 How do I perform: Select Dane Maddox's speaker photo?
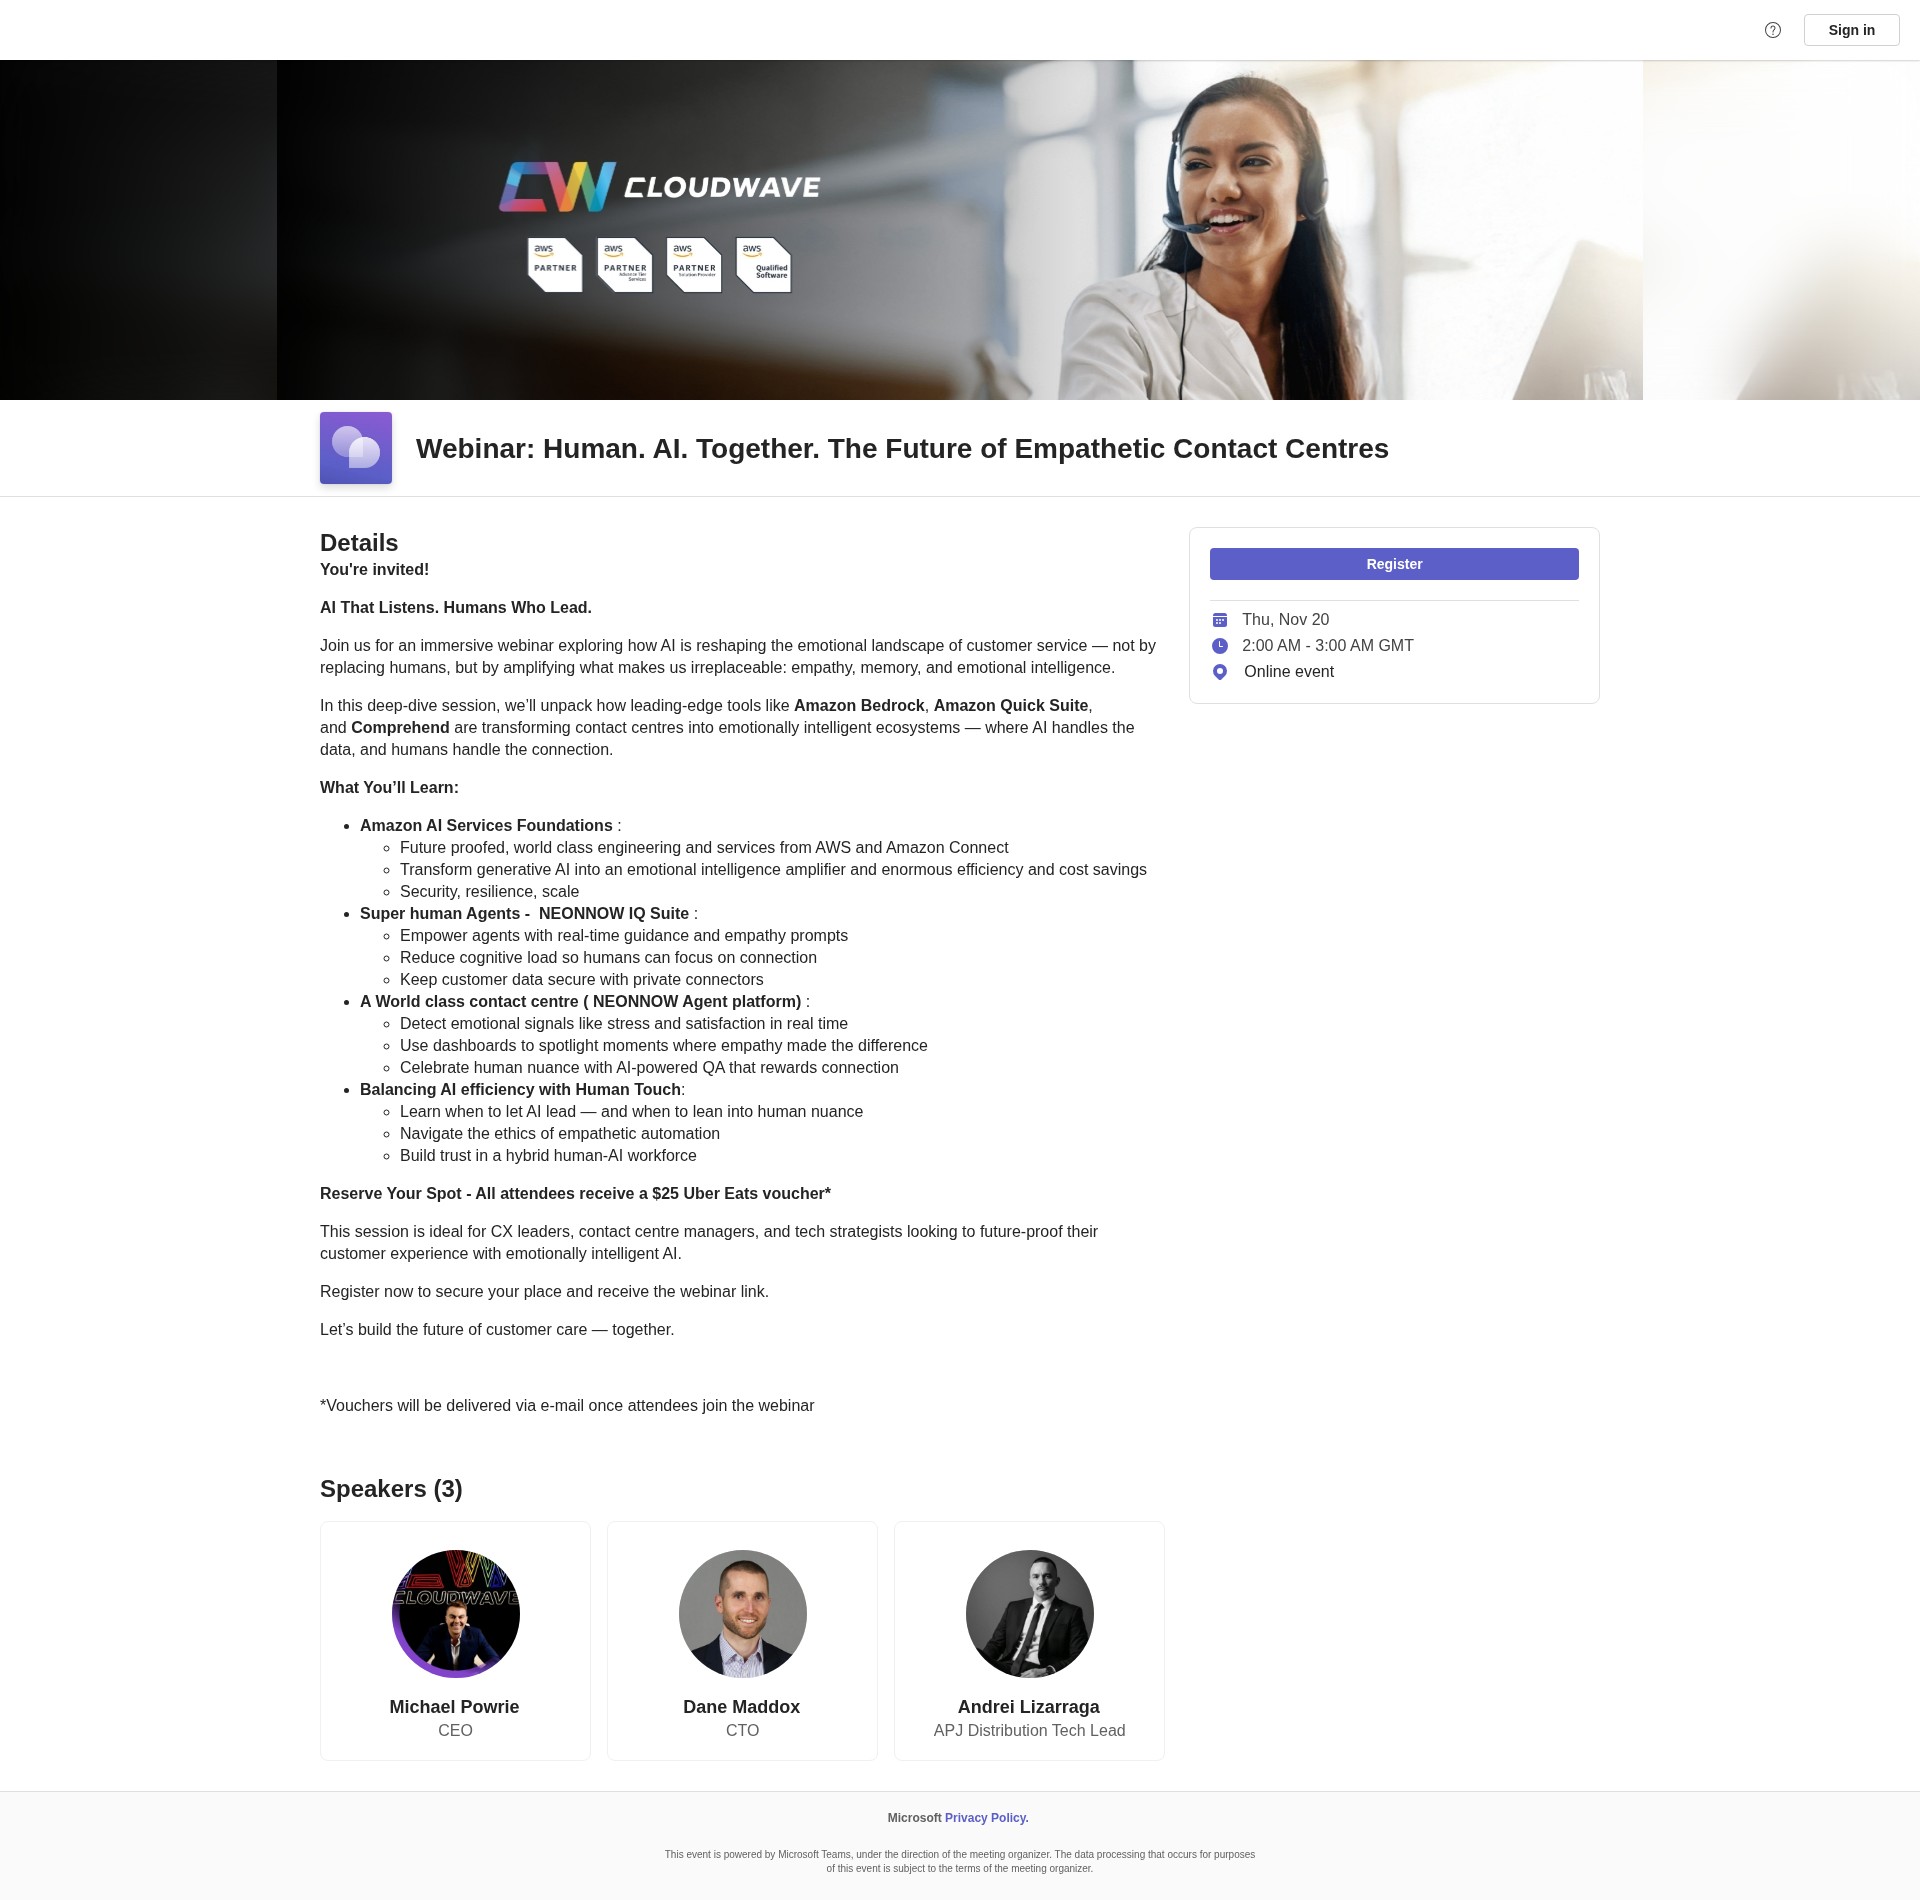coord(743,1614)
